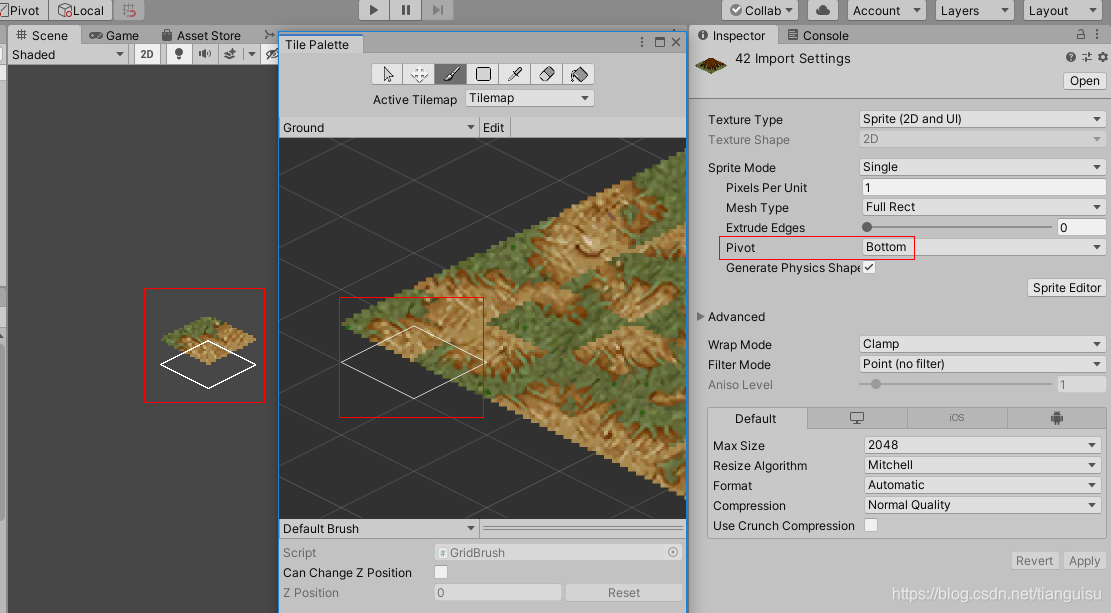The image size is (1111, 613).
Task: Maximize the Tile Palette window
Action: click(660, 43)
